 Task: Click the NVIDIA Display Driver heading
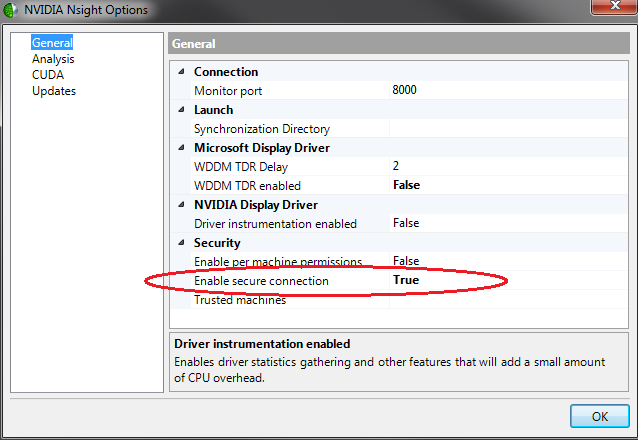click(256, 205)
